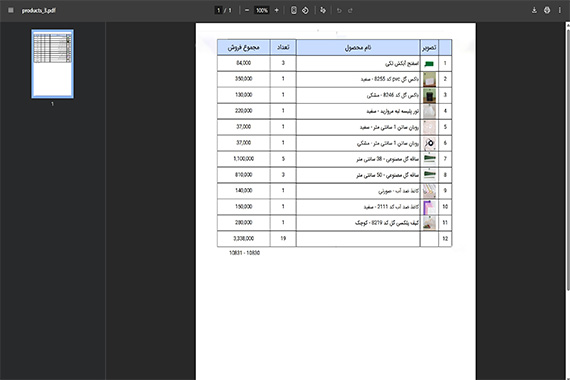Click the 'تعداد' column header
570x380 pixels.
click(283, 47)
